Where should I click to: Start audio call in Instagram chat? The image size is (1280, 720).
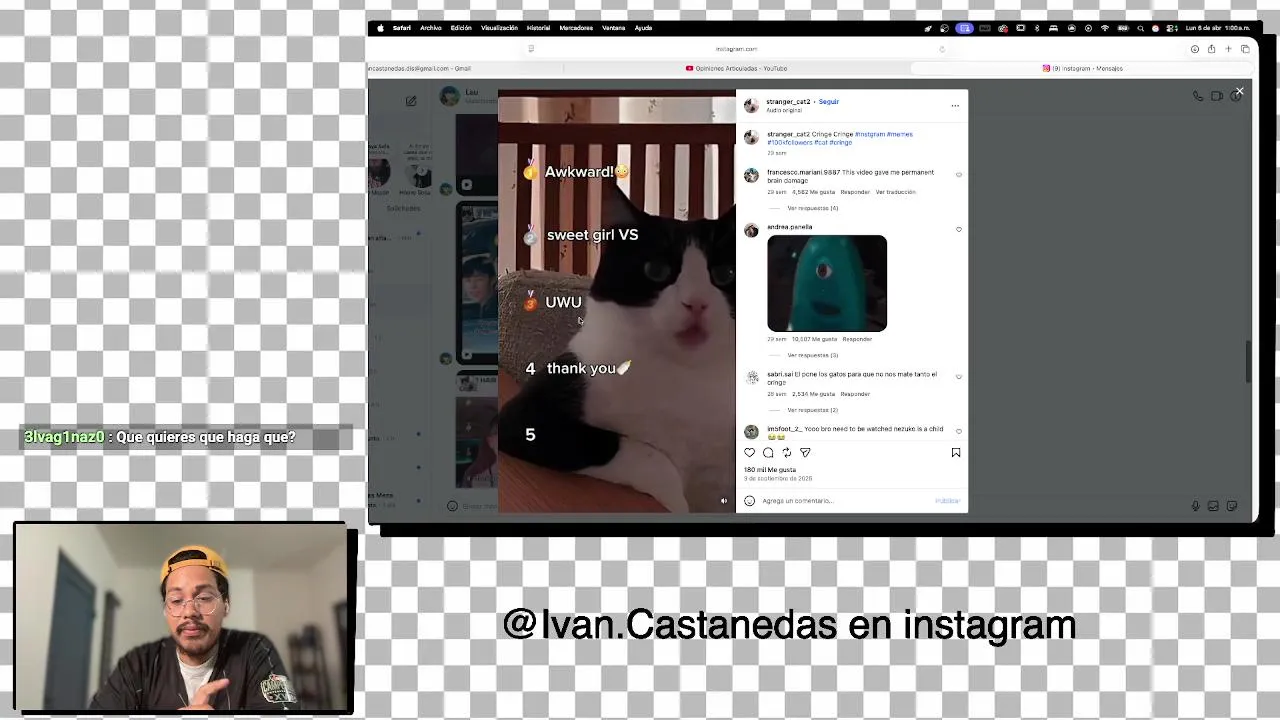click(x=1198, y=96)
